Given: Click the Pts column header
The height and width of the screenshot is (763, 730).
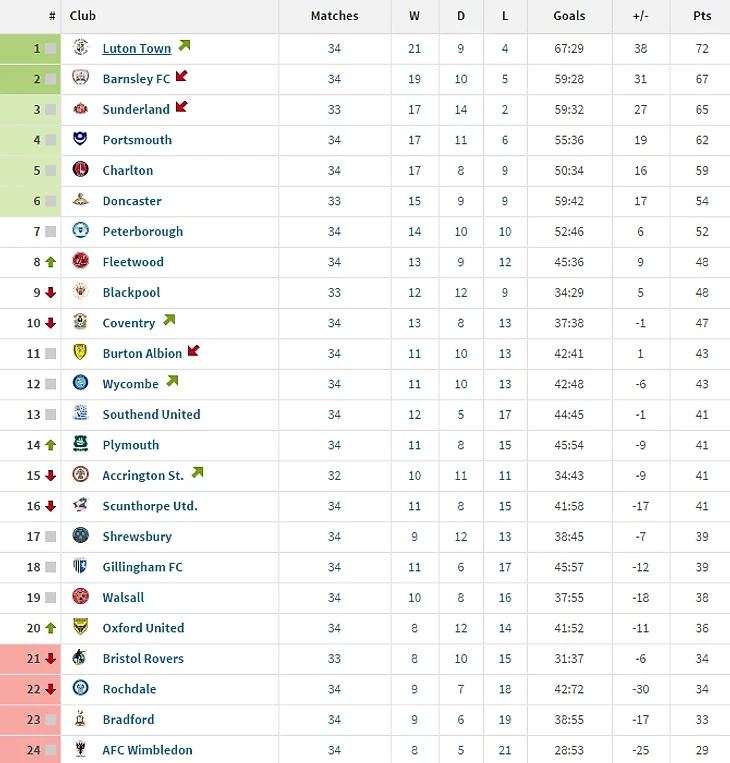Looking at the screenshot, I should (702, 16).
